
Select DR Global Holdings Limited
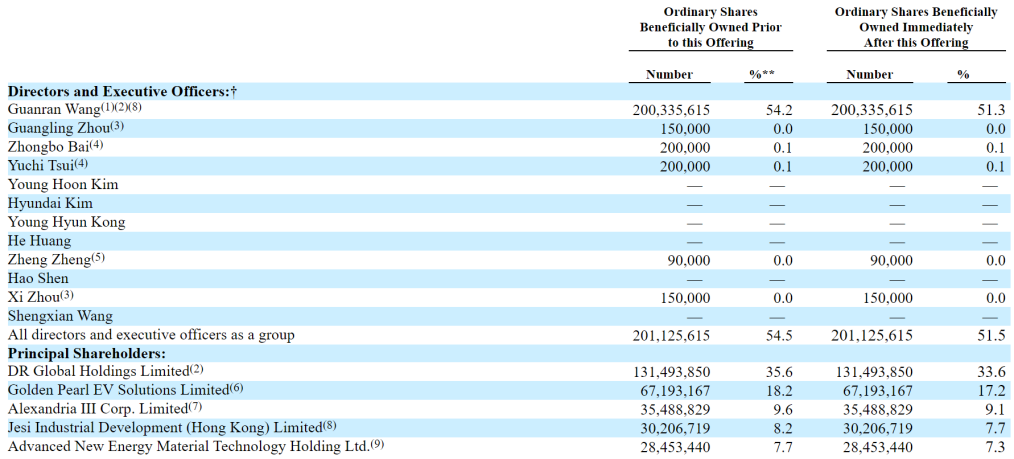point(98,372)
